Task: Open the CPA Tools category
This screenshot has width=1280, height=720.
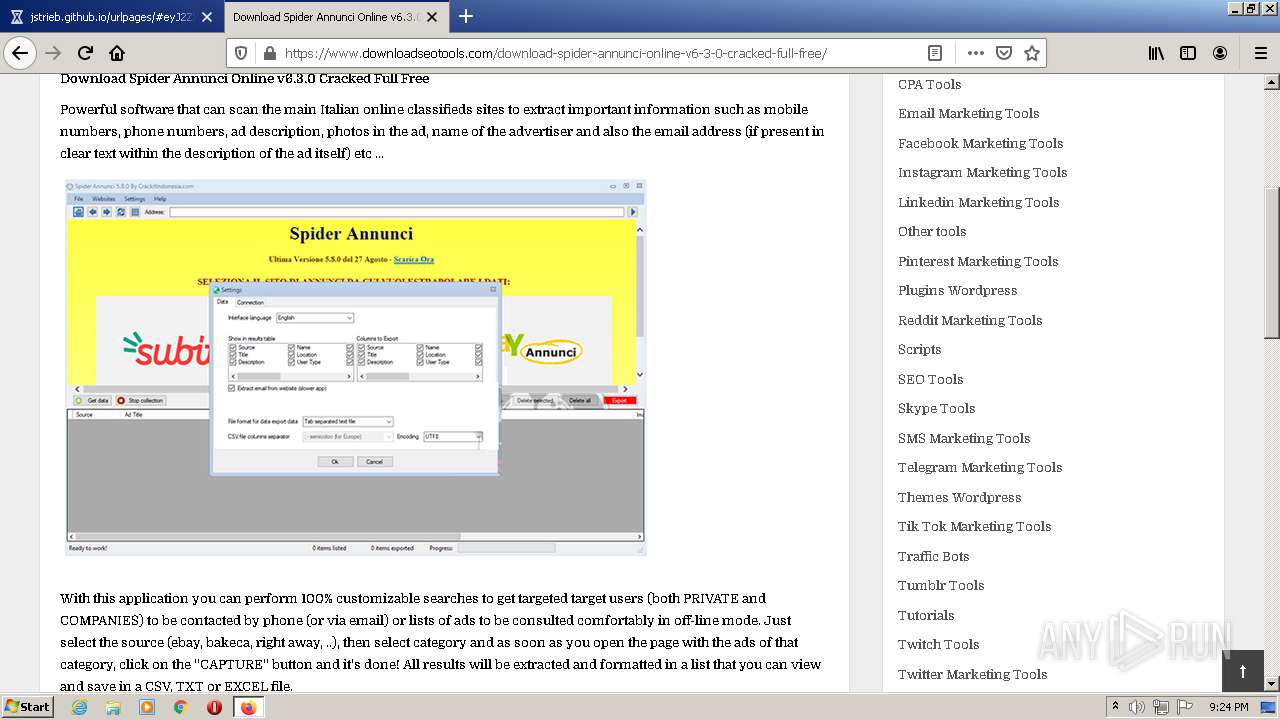Action: [929, 84]
